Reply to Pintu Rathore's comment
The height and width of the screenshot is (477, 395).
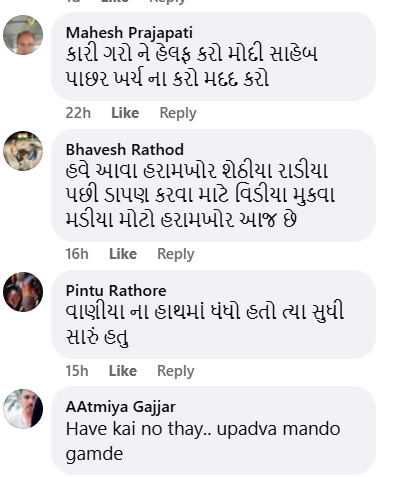[x=176, y=371]
